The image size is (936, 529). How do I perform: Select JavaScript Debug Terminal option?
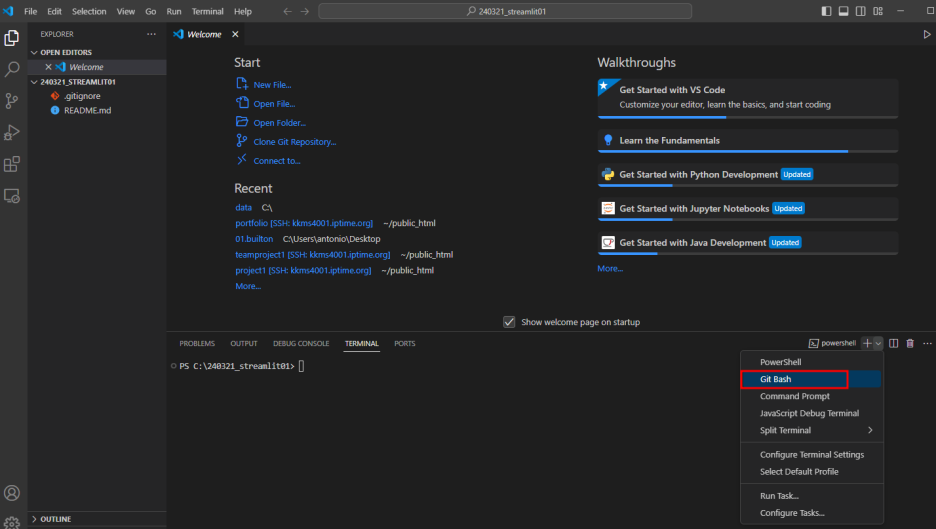tap(812, 413)
